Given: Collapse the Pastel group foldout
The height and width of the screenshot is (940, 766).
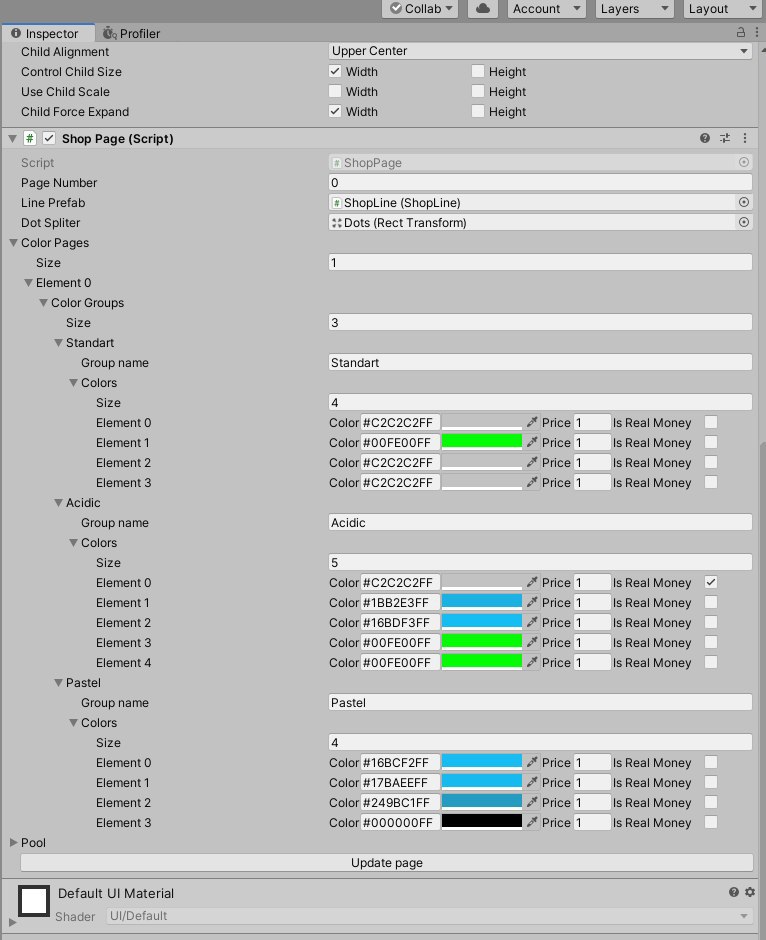Looking at the screenshot, I should 58,682.
